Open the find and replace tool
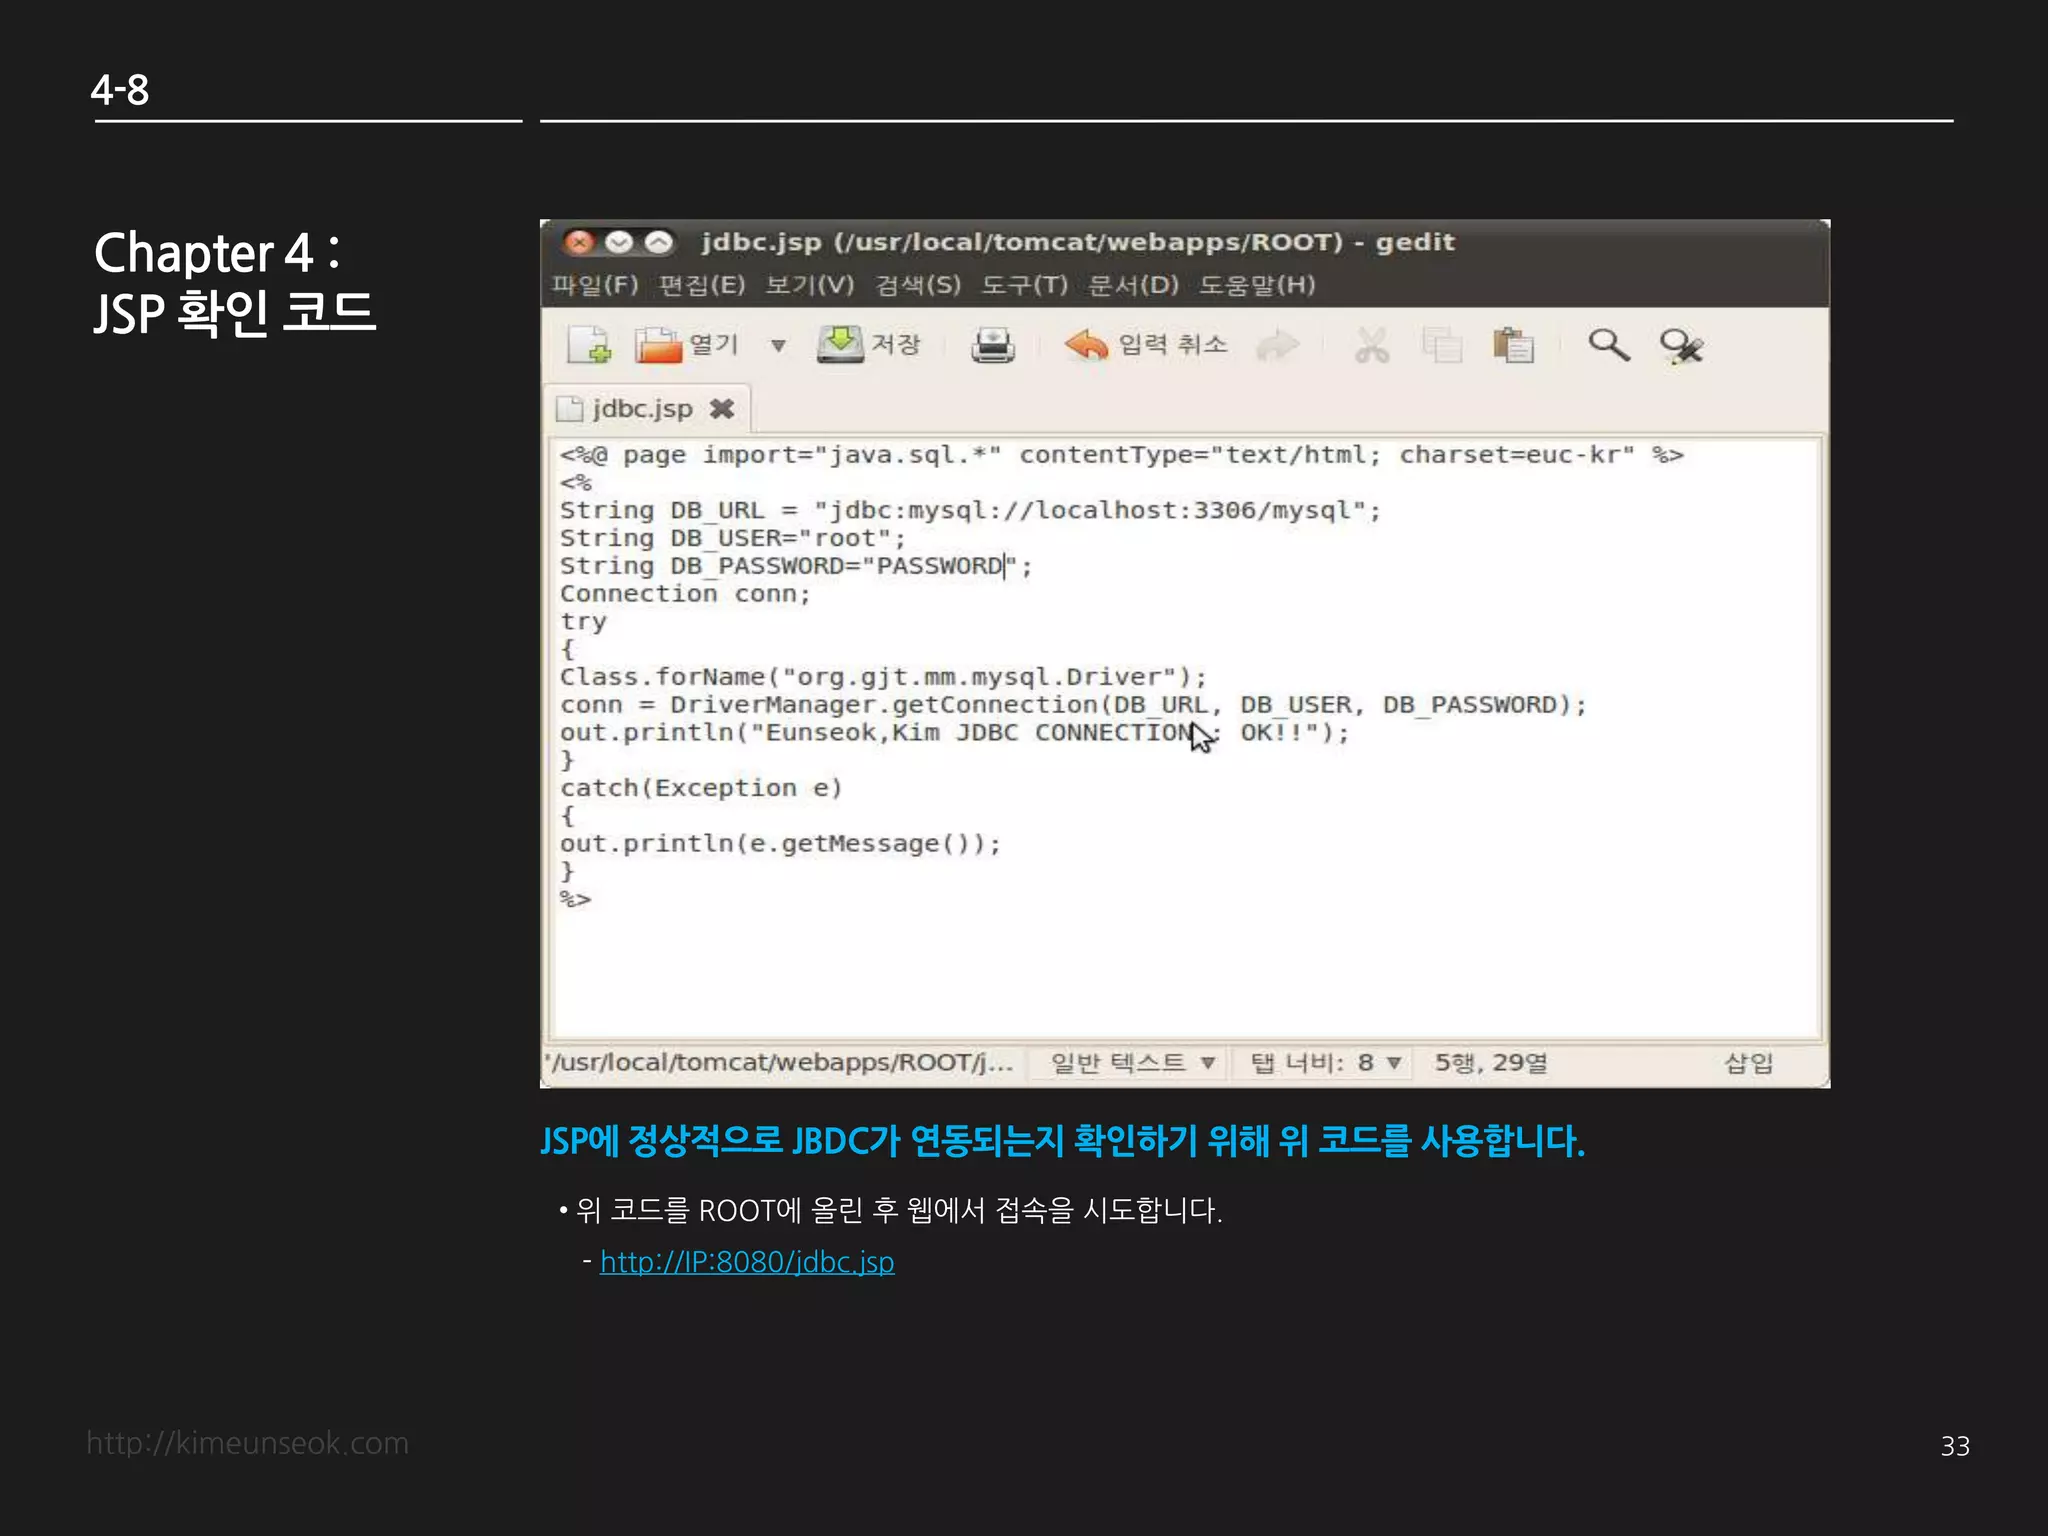 (x=1681, y=346)
